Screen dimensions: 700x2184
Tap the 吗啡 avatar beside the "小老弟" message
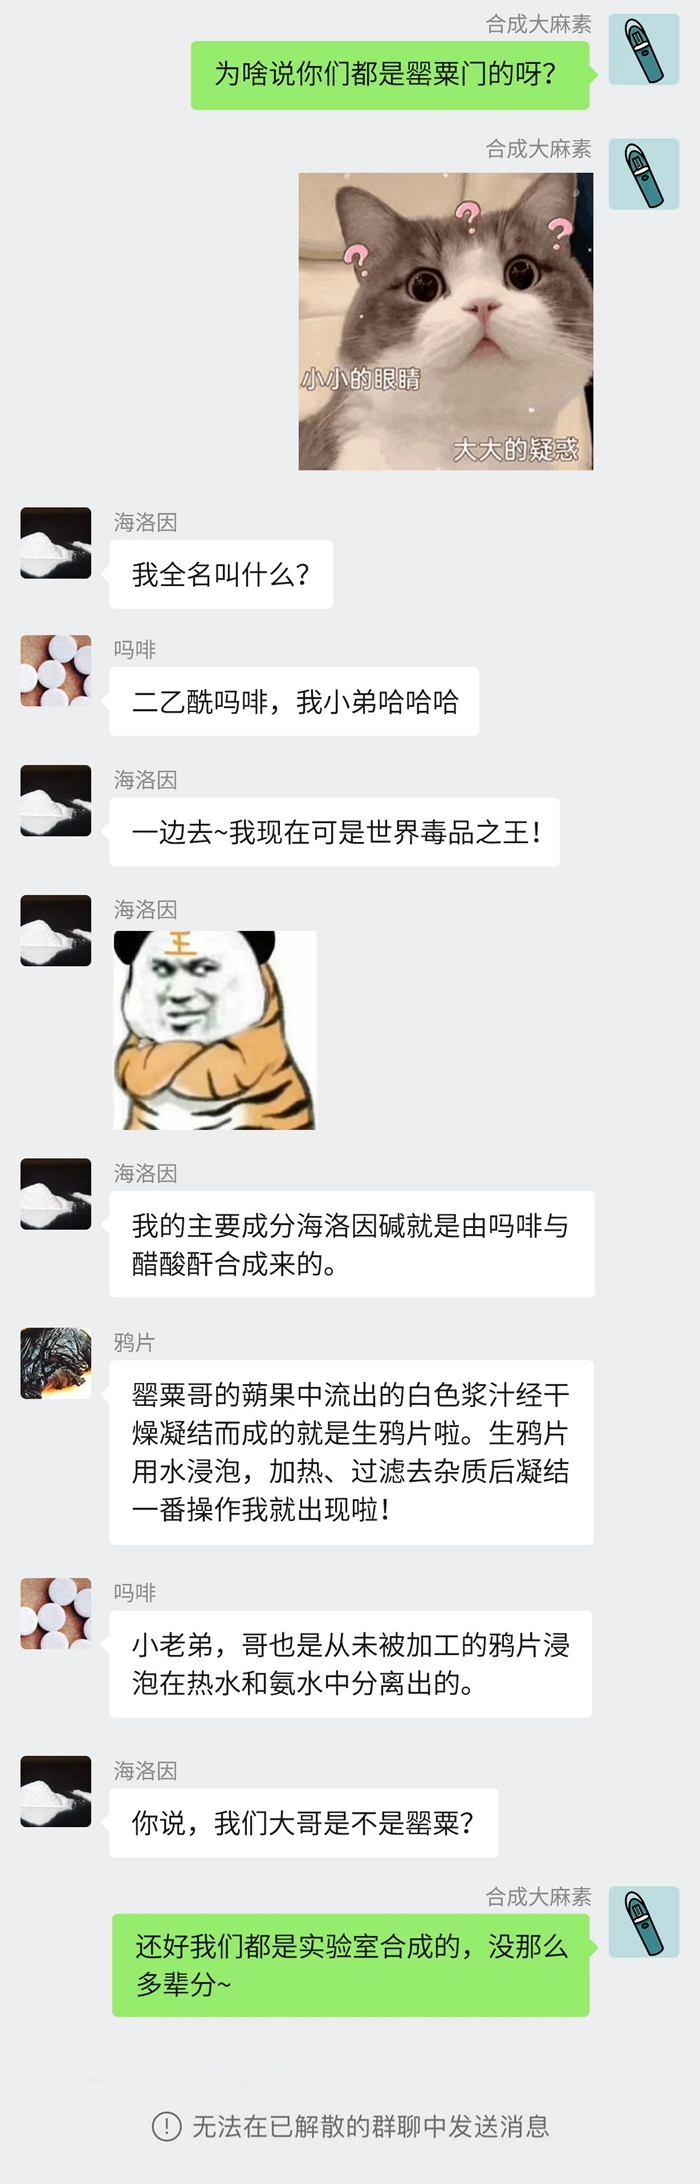point(56,1613)
